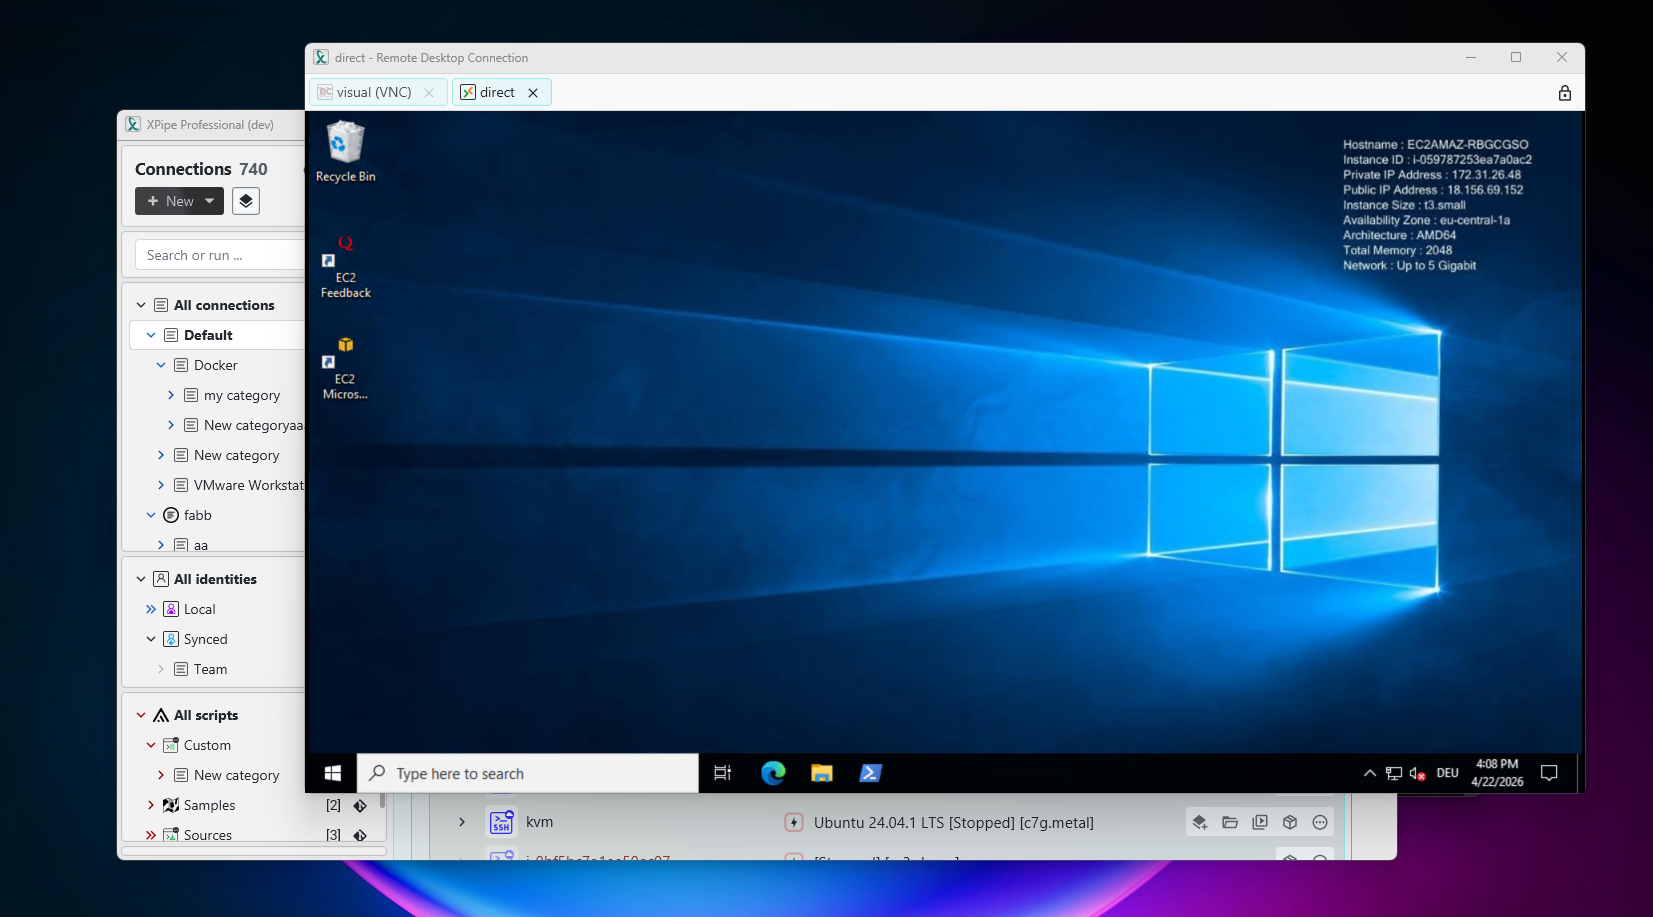Viewport: 1653px width, 917px height.
Task: Open the New connection dropdown
Action: coord(180,201)
